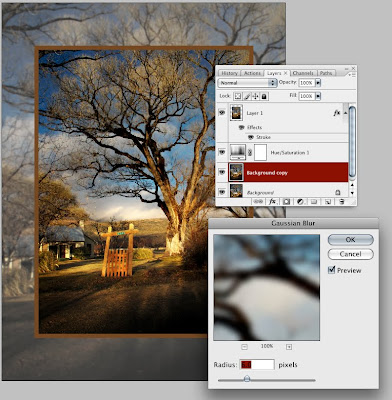Switch to the History tab

229,73
